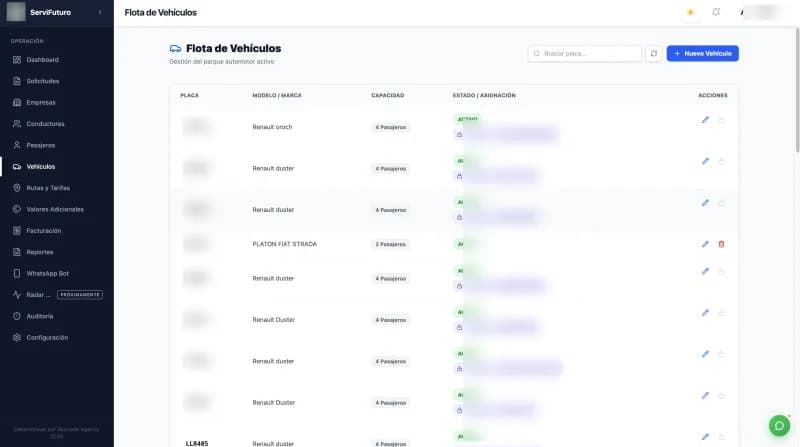Open the notifications bell
800x447 pixels.
[716, 12]
